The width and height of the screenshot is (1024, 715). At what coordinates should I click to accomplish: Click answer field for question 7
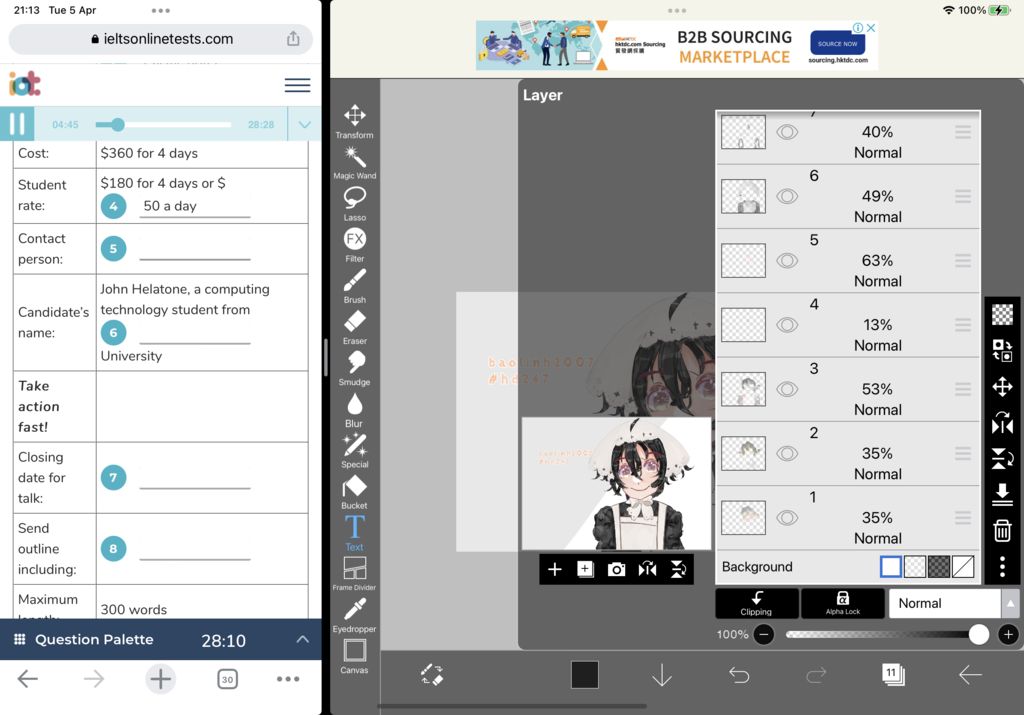coord(195,478)
